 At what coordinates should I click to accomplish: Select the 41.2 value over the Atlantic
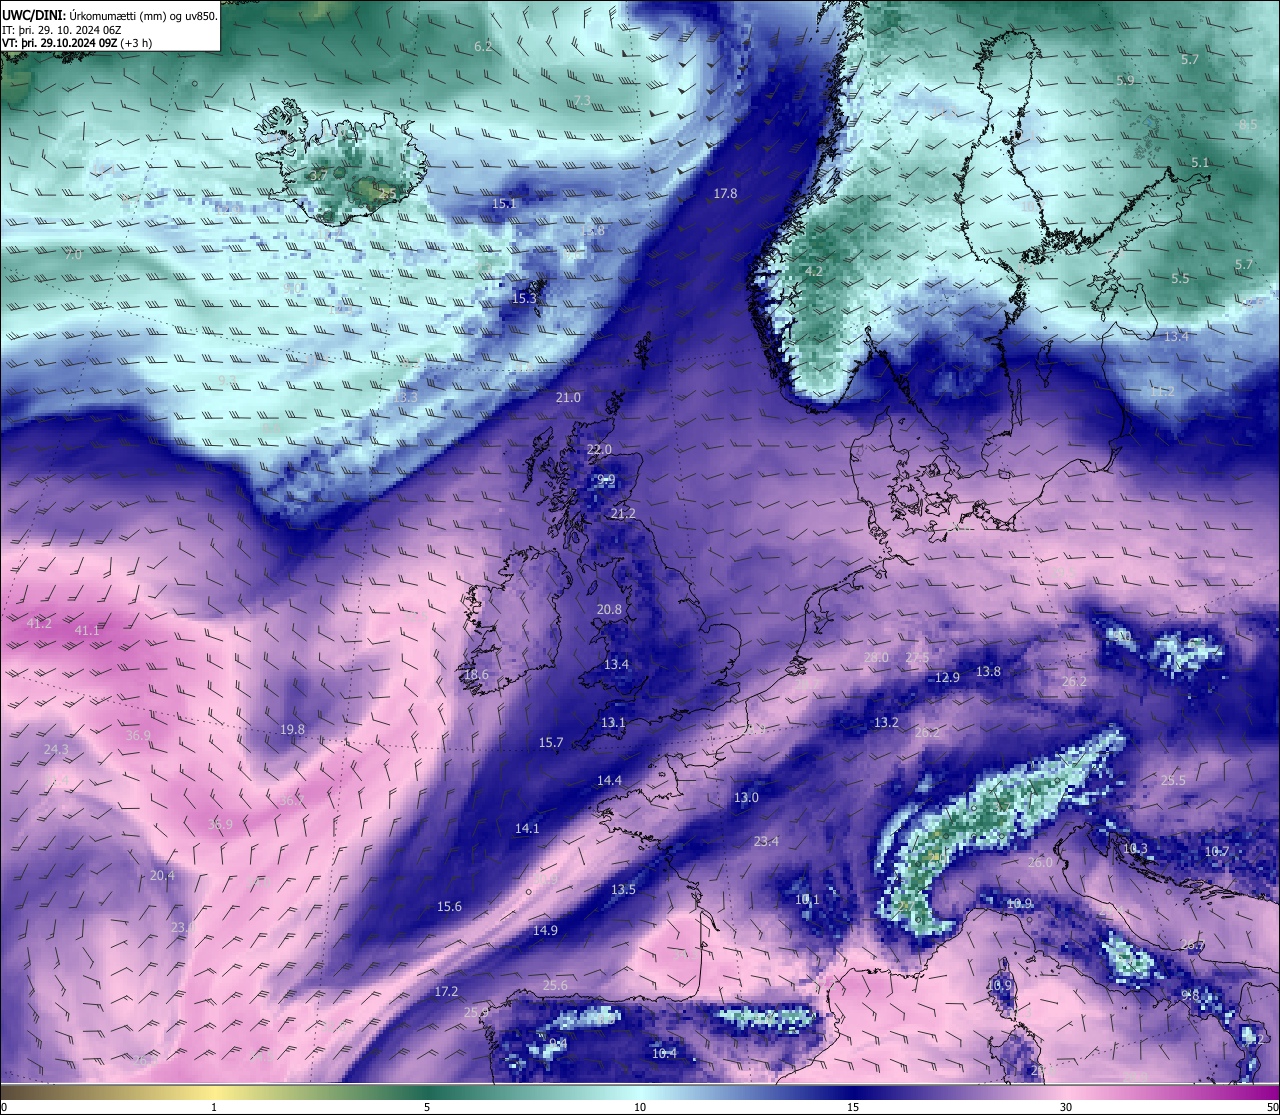pyautogui.click(x=39, y=623)
